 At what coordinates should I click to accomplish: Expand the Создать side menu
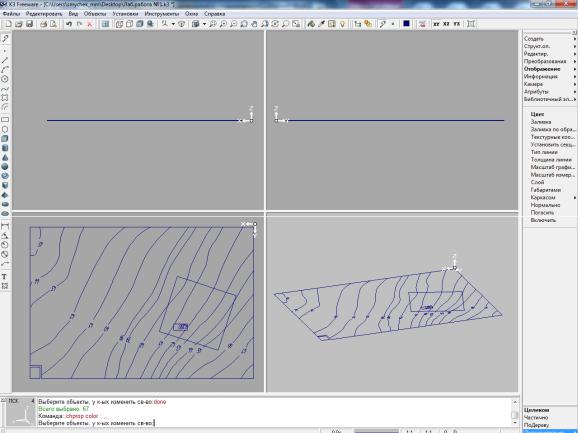coord(549,39)
